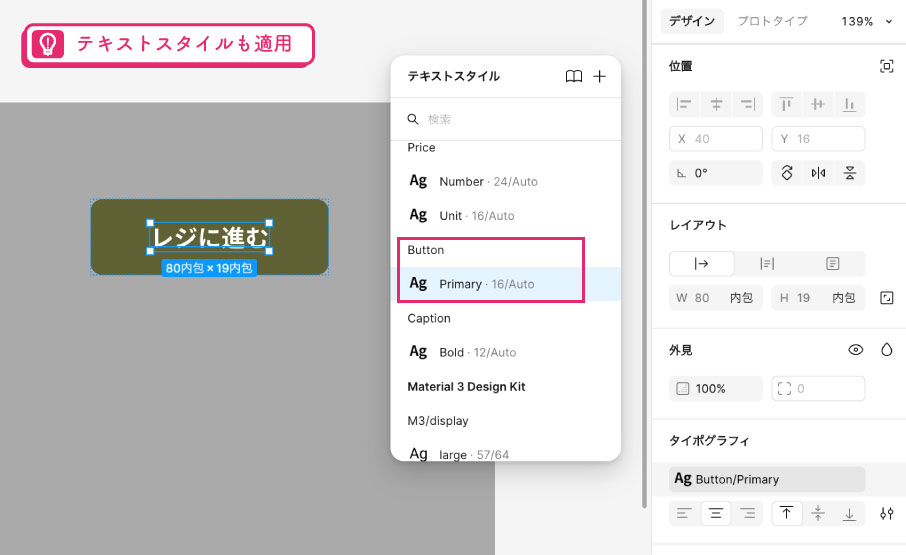Click the search field in text styles
Image resolution: width=906 pixels, height=555 pixels.
506,119
